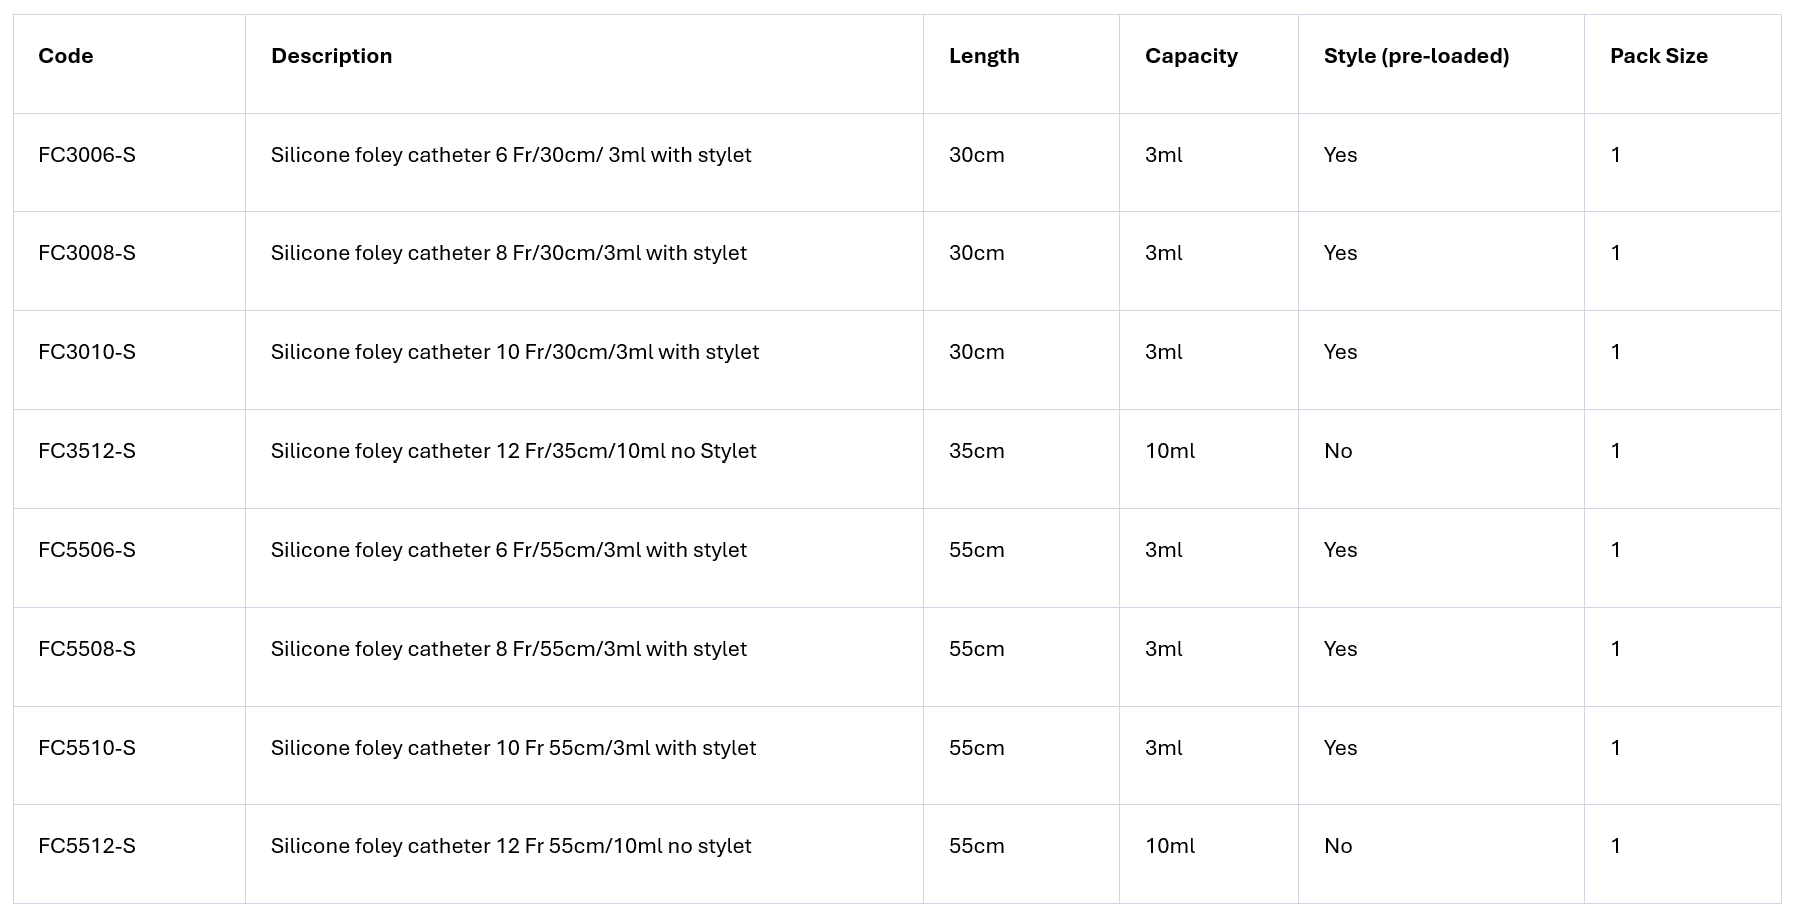Viewport: 1802px width, 920px height.
Task: Click the Capacity column header
Action: 1191,56
